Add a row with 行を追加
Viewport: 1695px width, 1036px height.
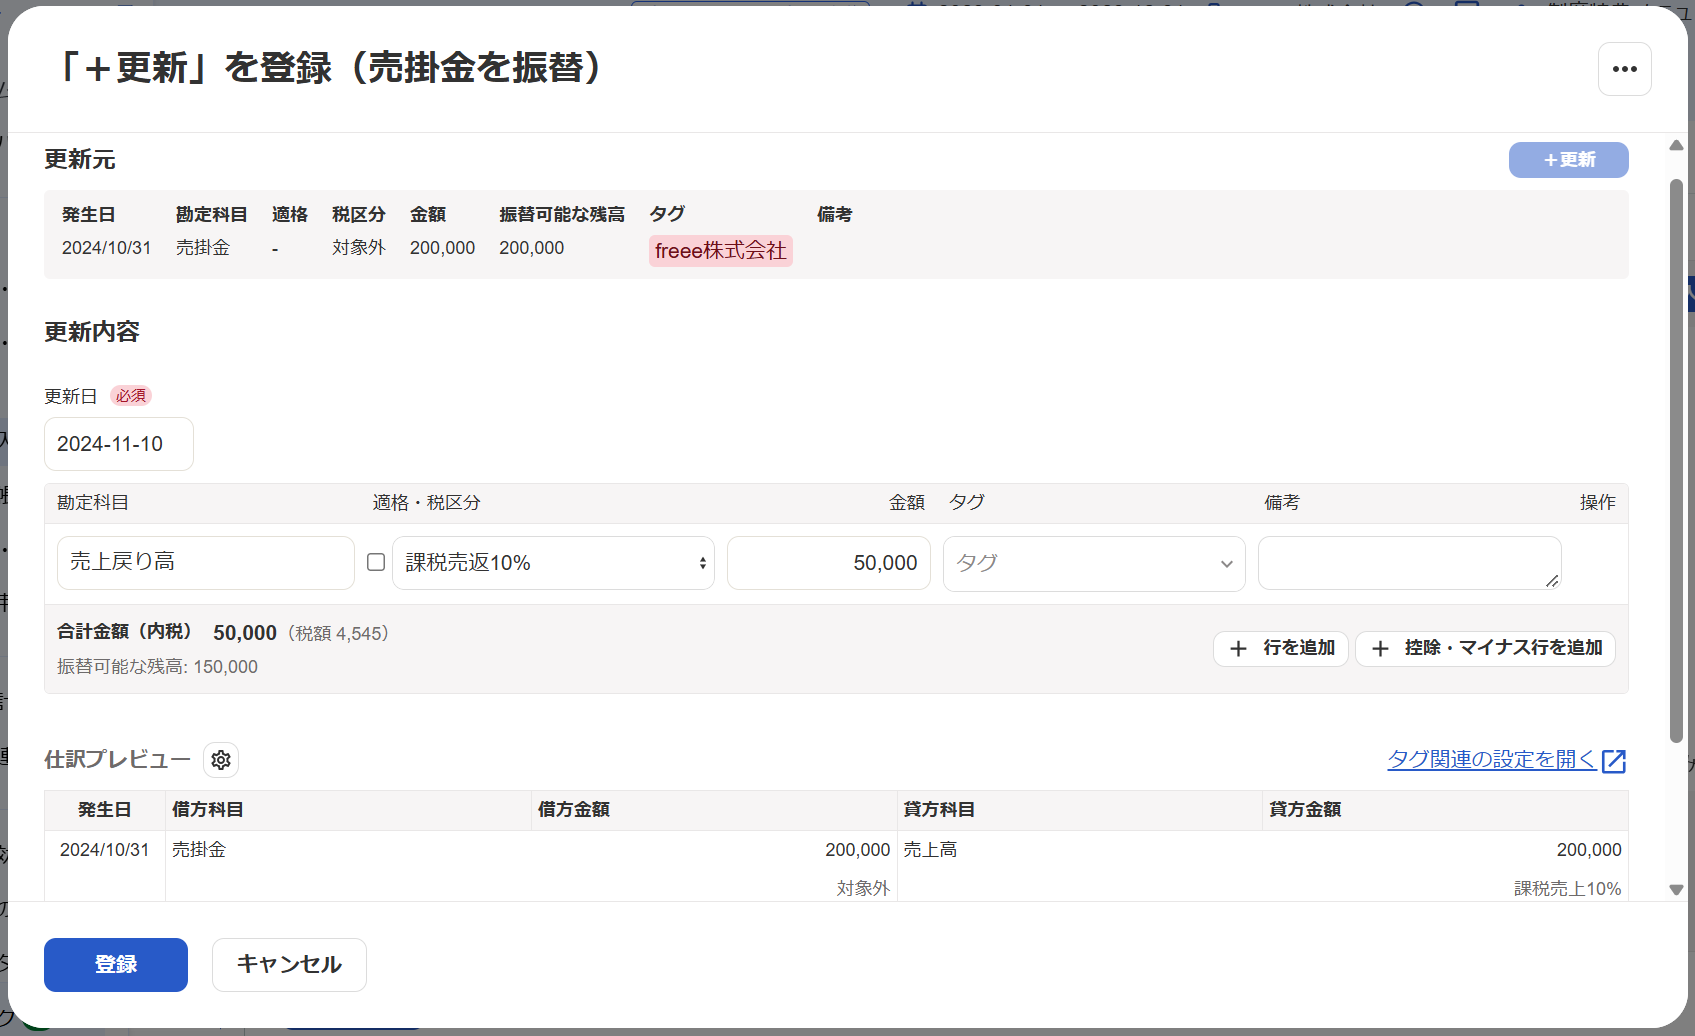click(1281, 648)
